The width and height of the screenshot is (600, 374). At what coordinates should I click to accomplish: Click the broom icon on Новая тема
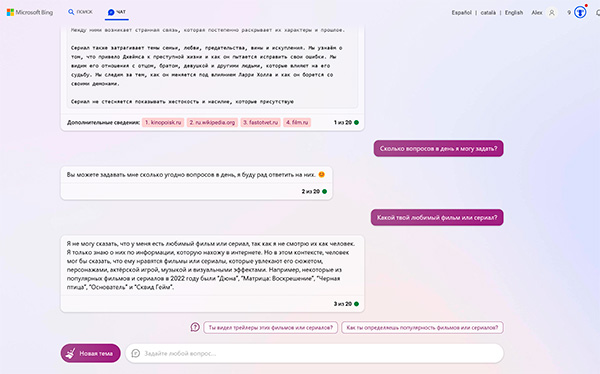[x=70, y=353]
